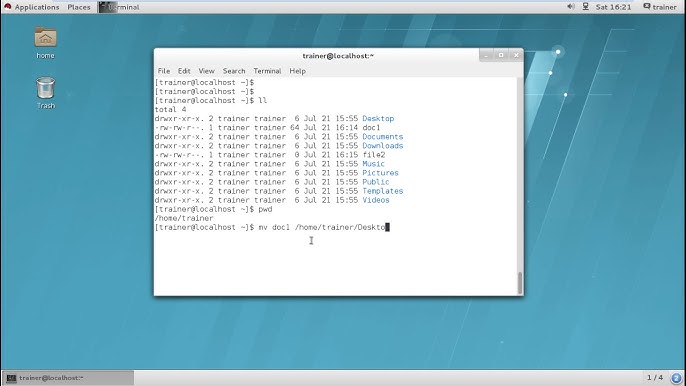Open the Applications menu
Screen dimensions: 686x386
[x=37, y=7]
